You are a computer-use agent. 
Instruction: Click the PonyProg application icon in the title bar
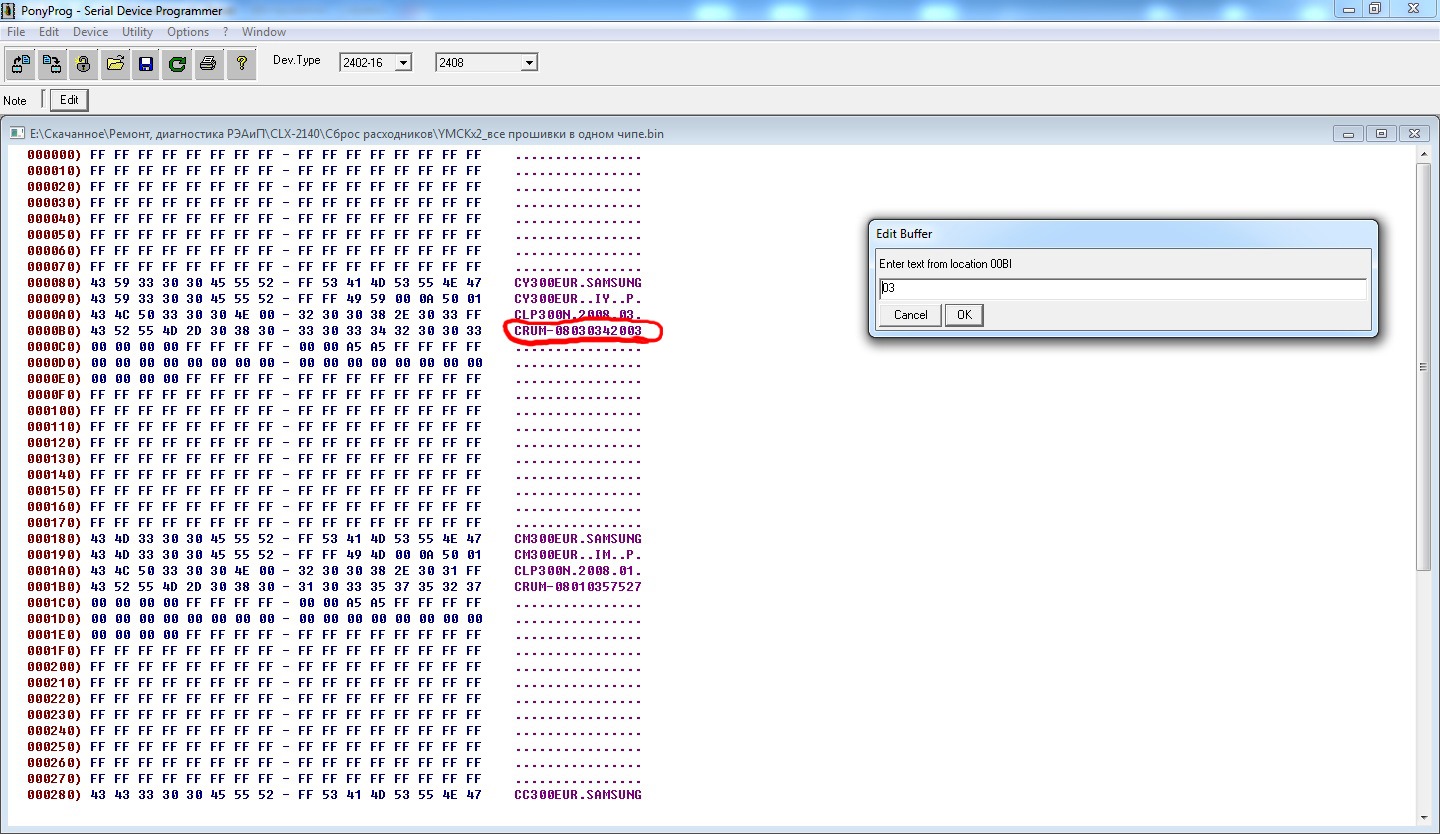tap(10, 10)
